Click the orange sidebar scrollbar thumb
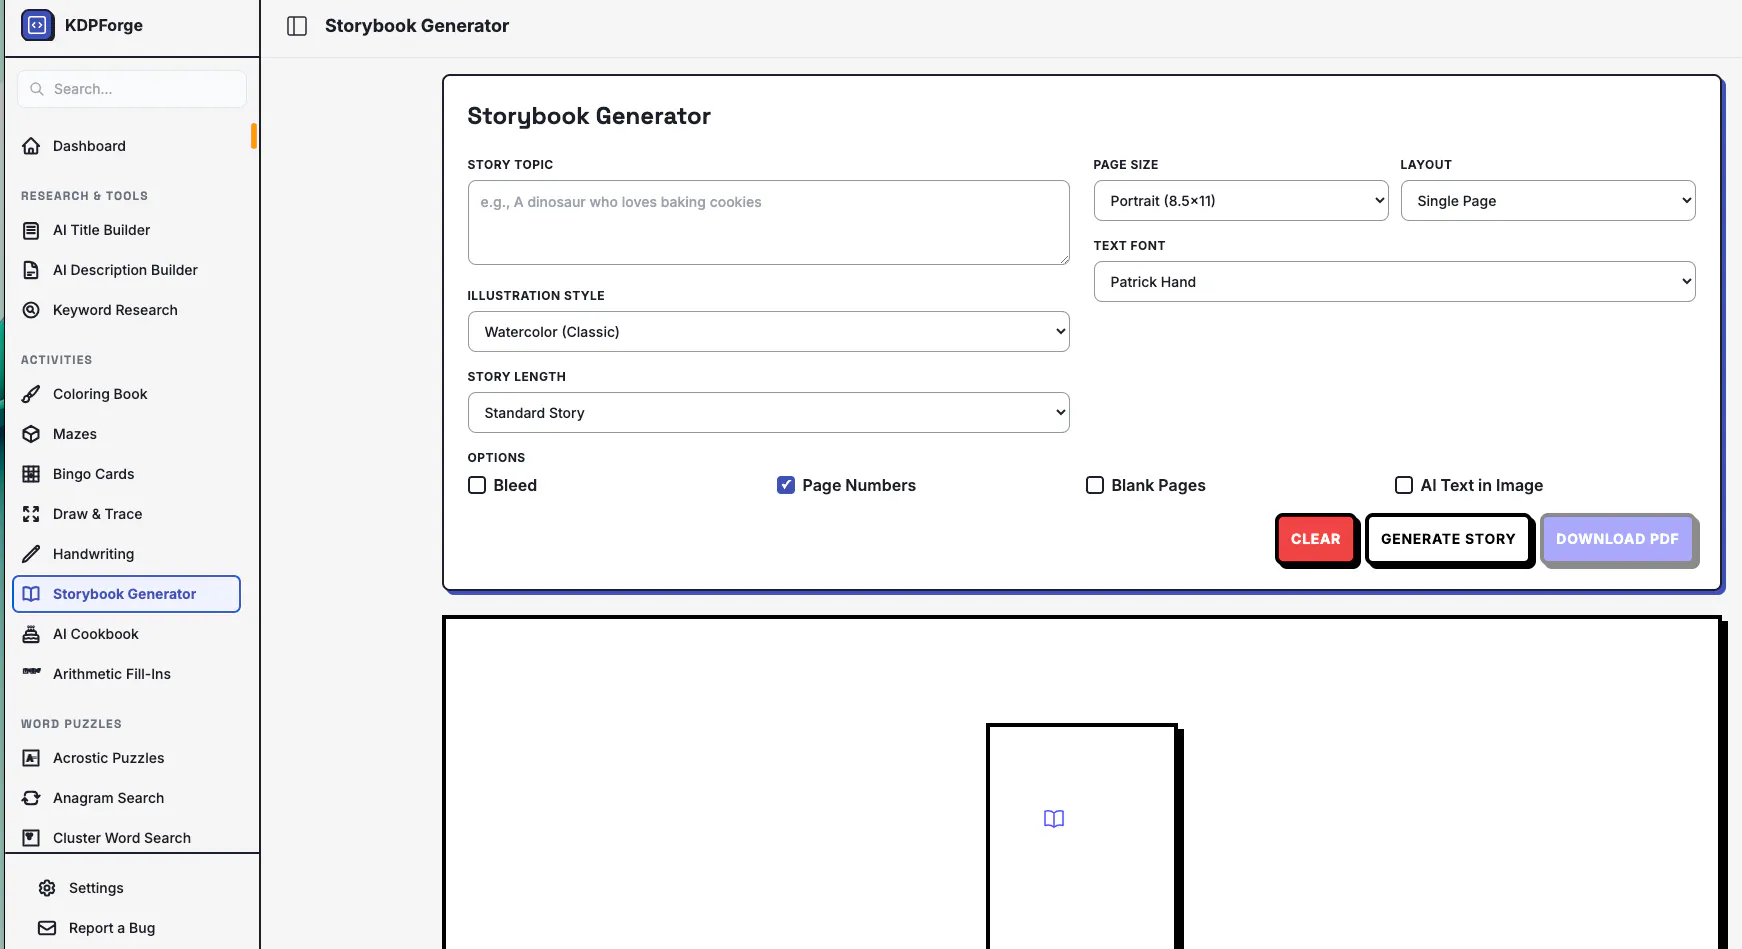Image resolution: width=1742 pixels, height=949 pixels. (254, 136)
